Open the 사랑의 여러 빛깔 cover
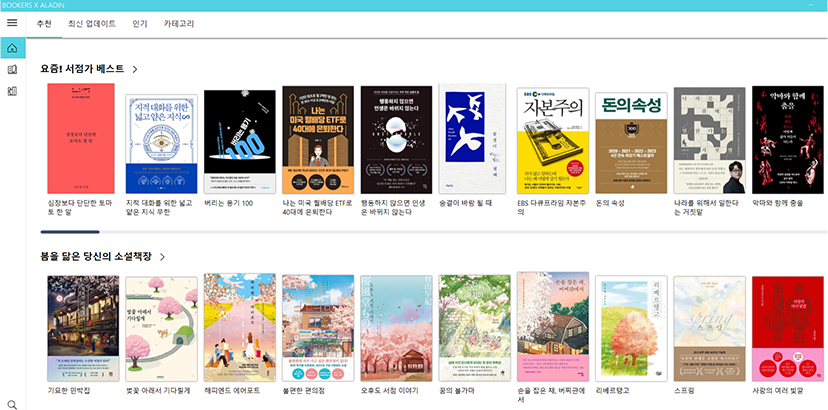Screen dimensions: 828x410 point(787,329)
